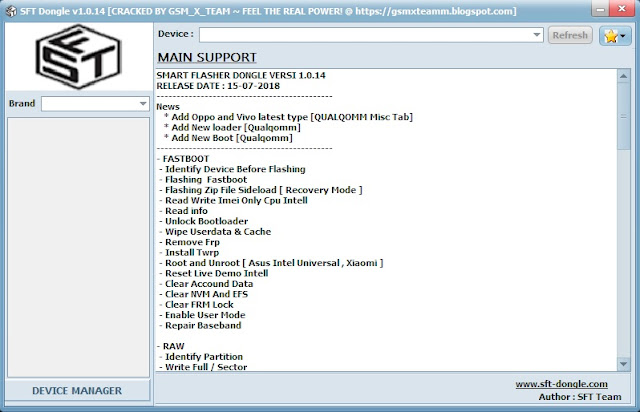Expand the Brand dropdown arrow
The height and width of the screenshot is (412, 640).
pos(143,104)
